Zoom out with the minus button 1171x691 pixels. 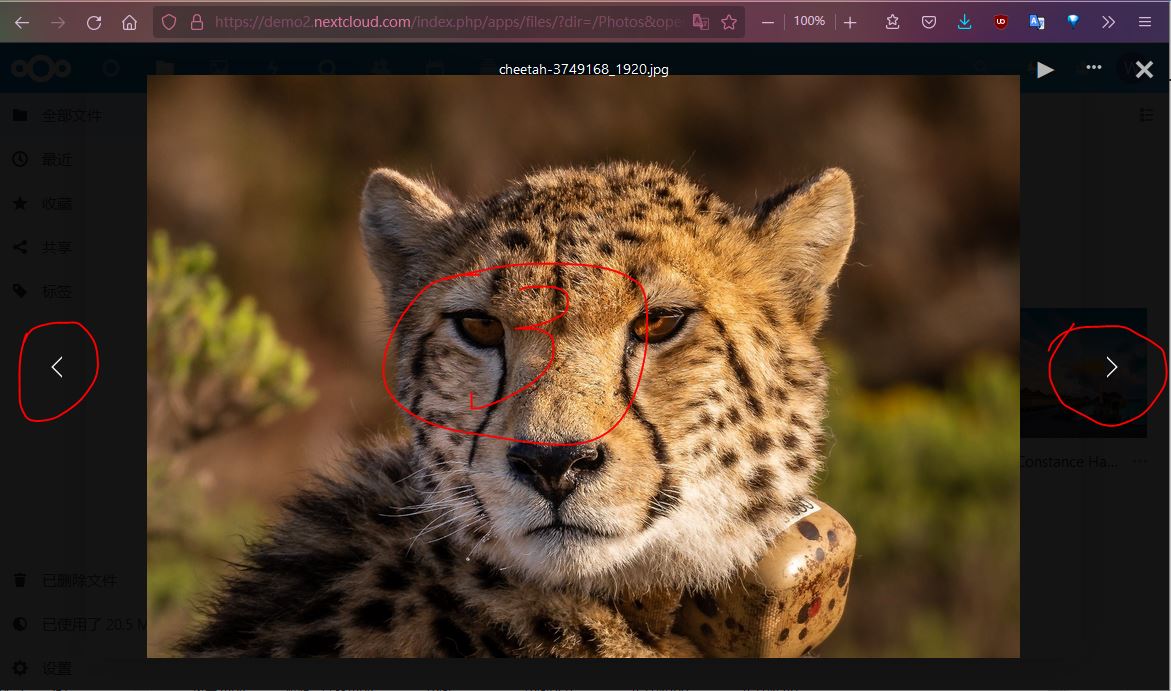(768, 22)
